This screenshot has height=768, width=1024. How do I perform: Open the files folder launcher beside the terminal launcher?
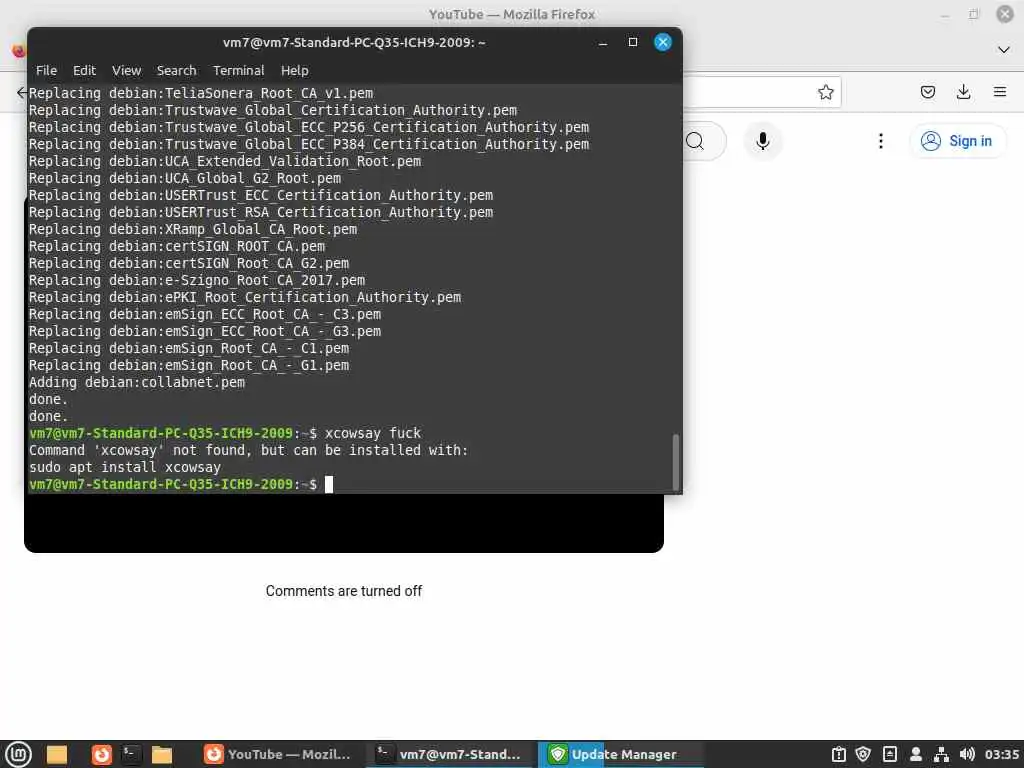point(161,754)
